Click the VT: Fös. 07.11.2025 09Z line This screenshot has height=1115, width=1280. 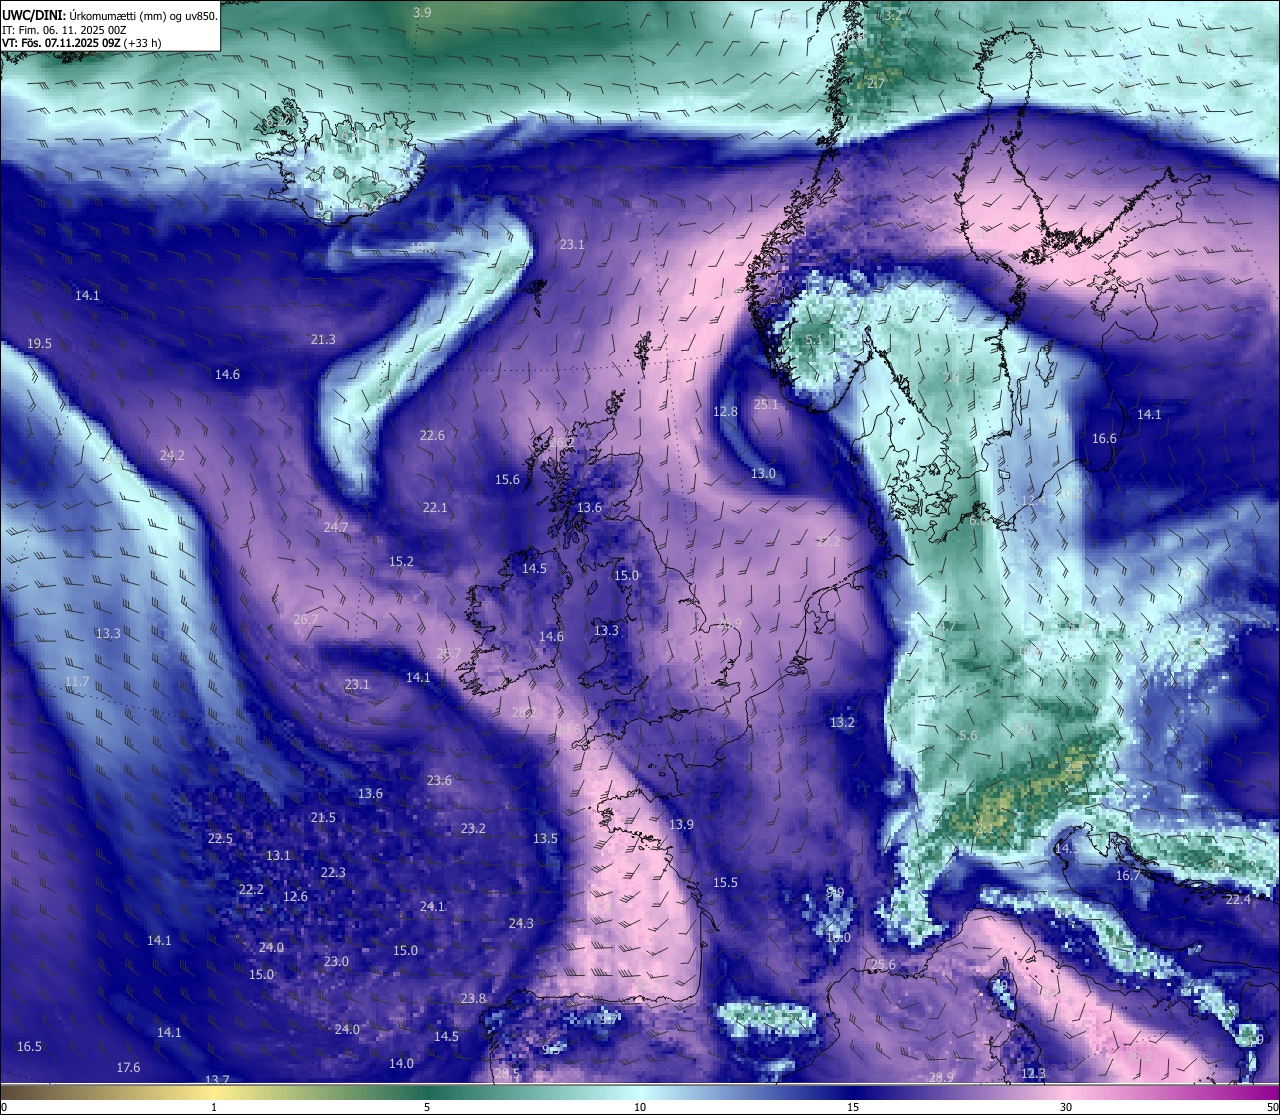pos(82,43)
